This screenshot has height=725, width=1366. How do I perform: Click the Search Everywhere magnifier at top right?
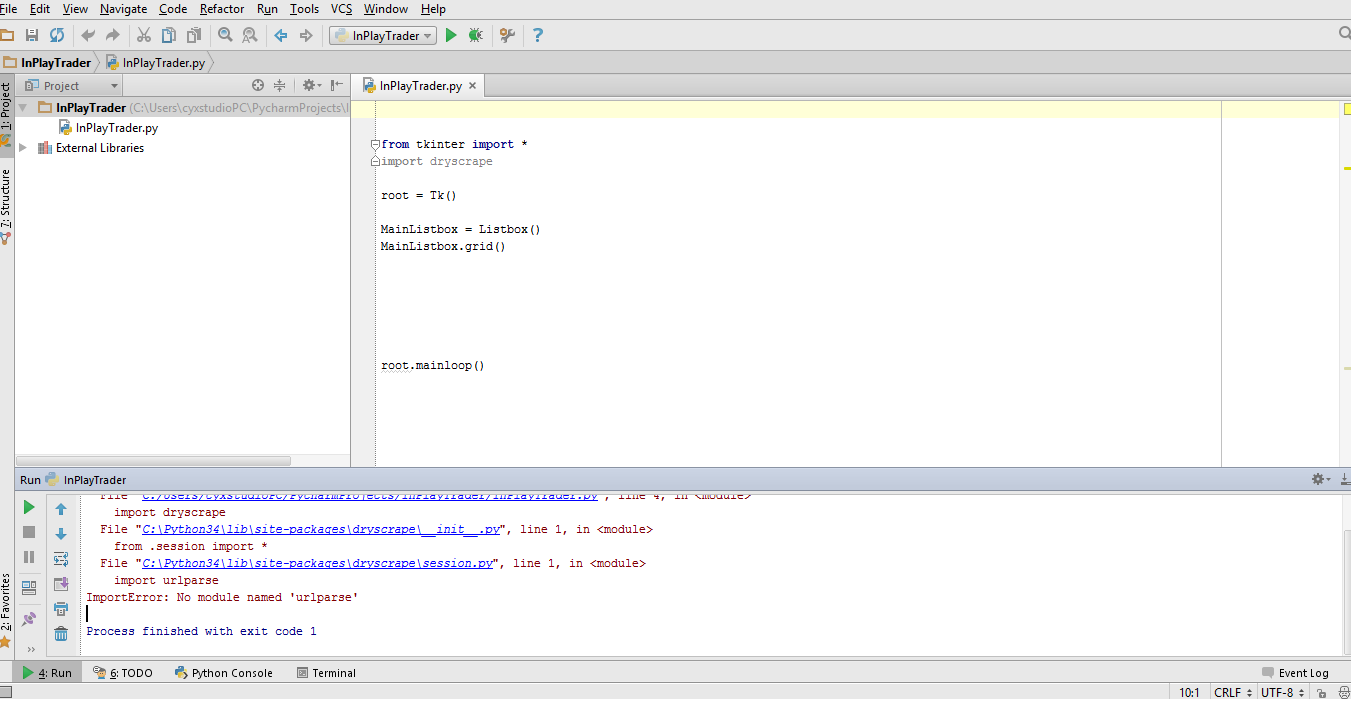[x=1345, y=34]
